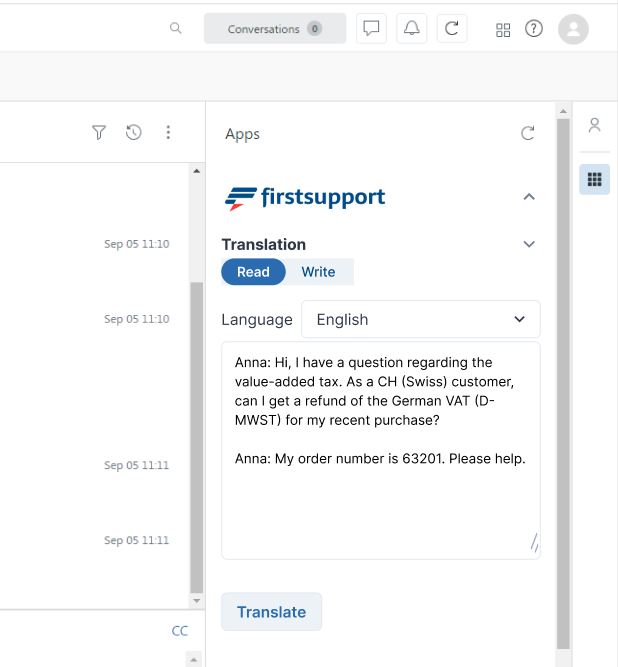Click inside the translated text area
The height and width of the screenshot is (667, 618).
(x=381, y=450)
